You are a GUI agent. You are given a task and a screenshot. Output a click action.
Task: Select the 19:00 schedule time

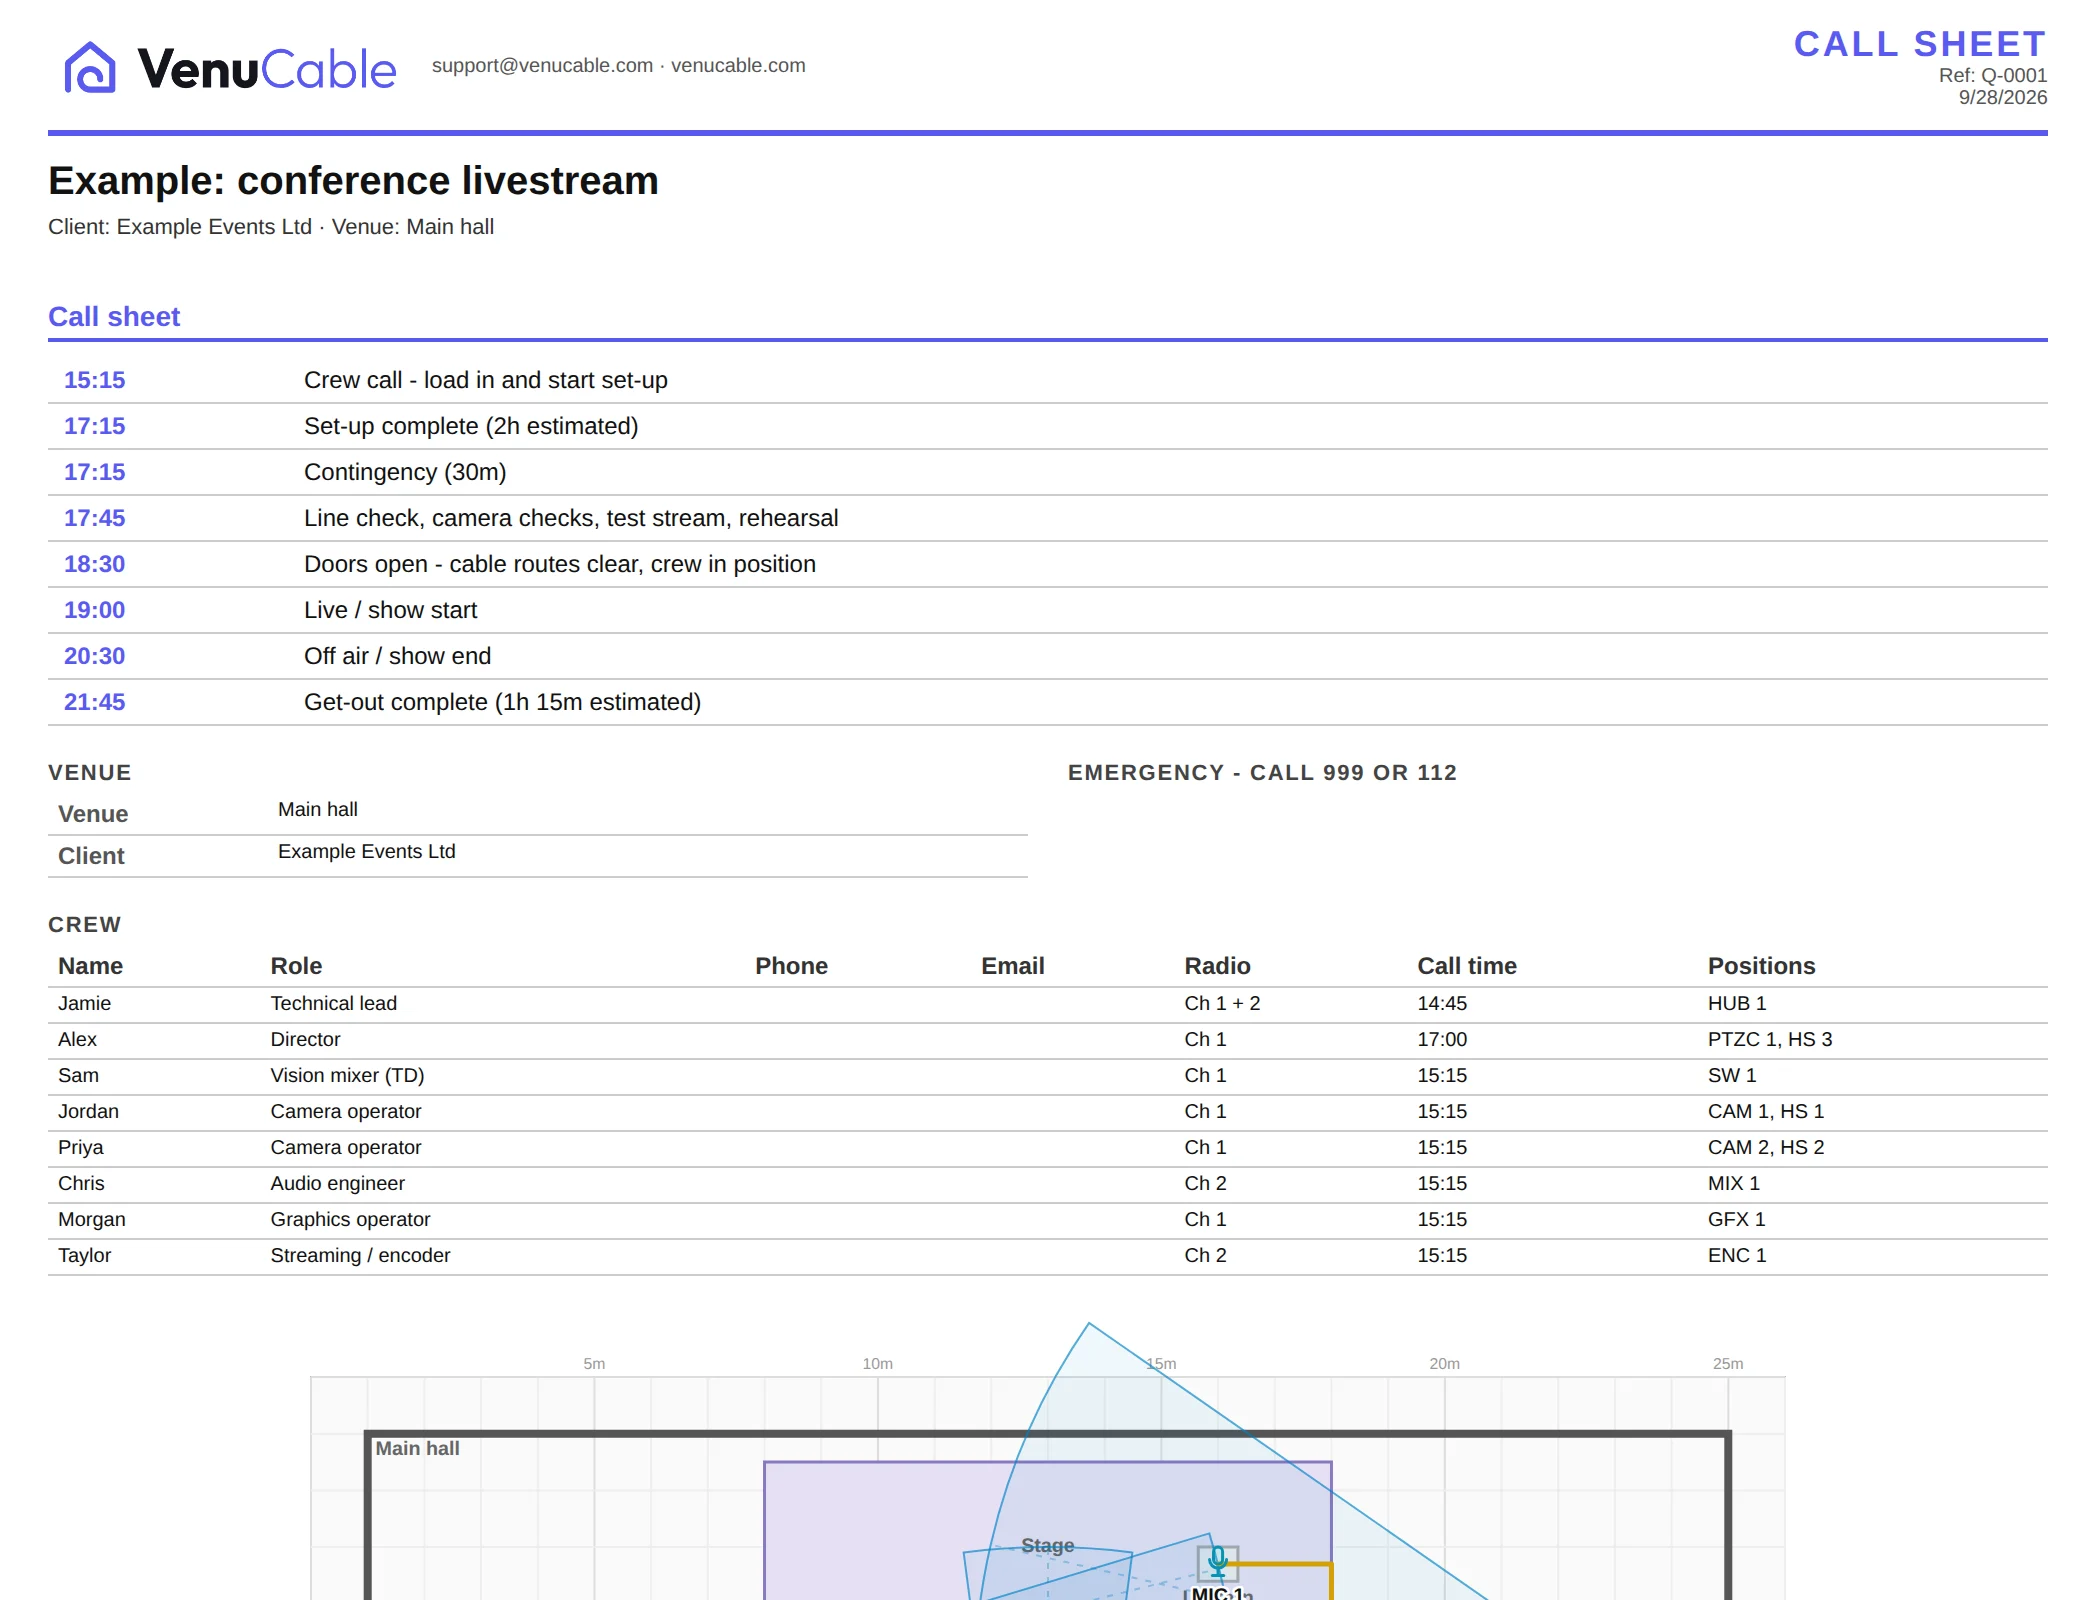(x=95, y=610)
